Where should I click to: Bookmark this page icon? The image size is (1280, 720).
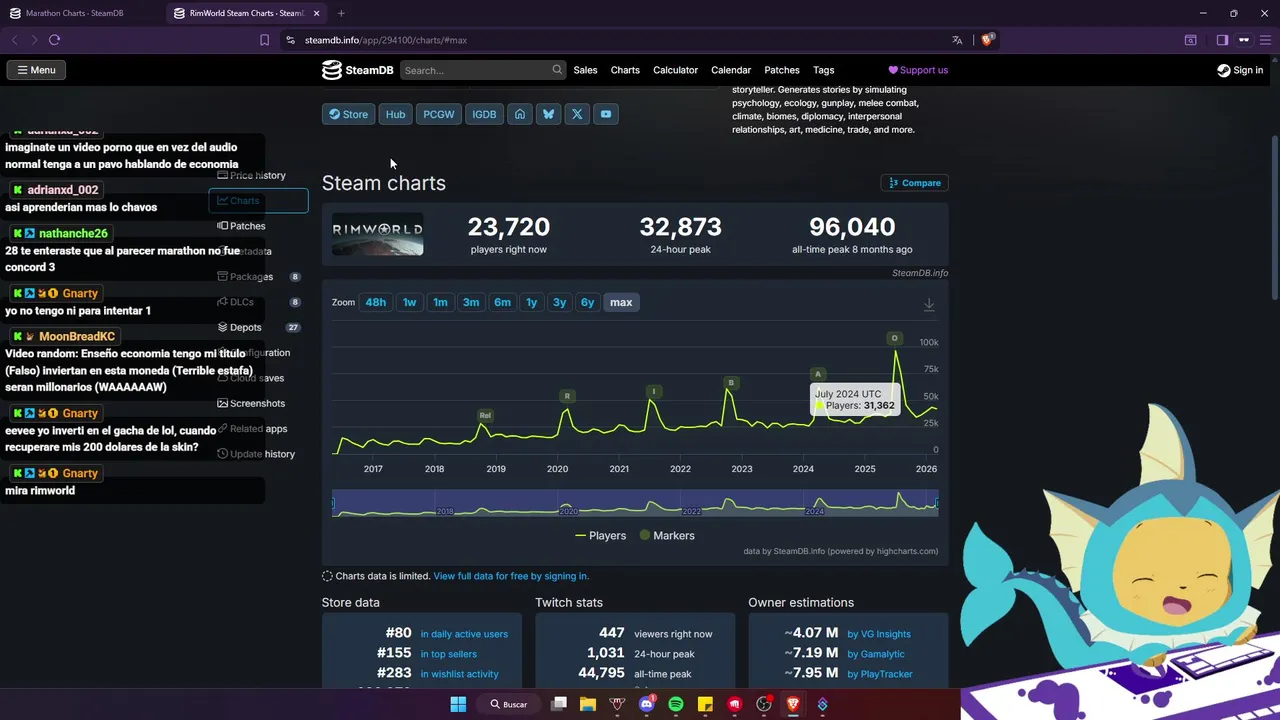[x=264, y=40]
